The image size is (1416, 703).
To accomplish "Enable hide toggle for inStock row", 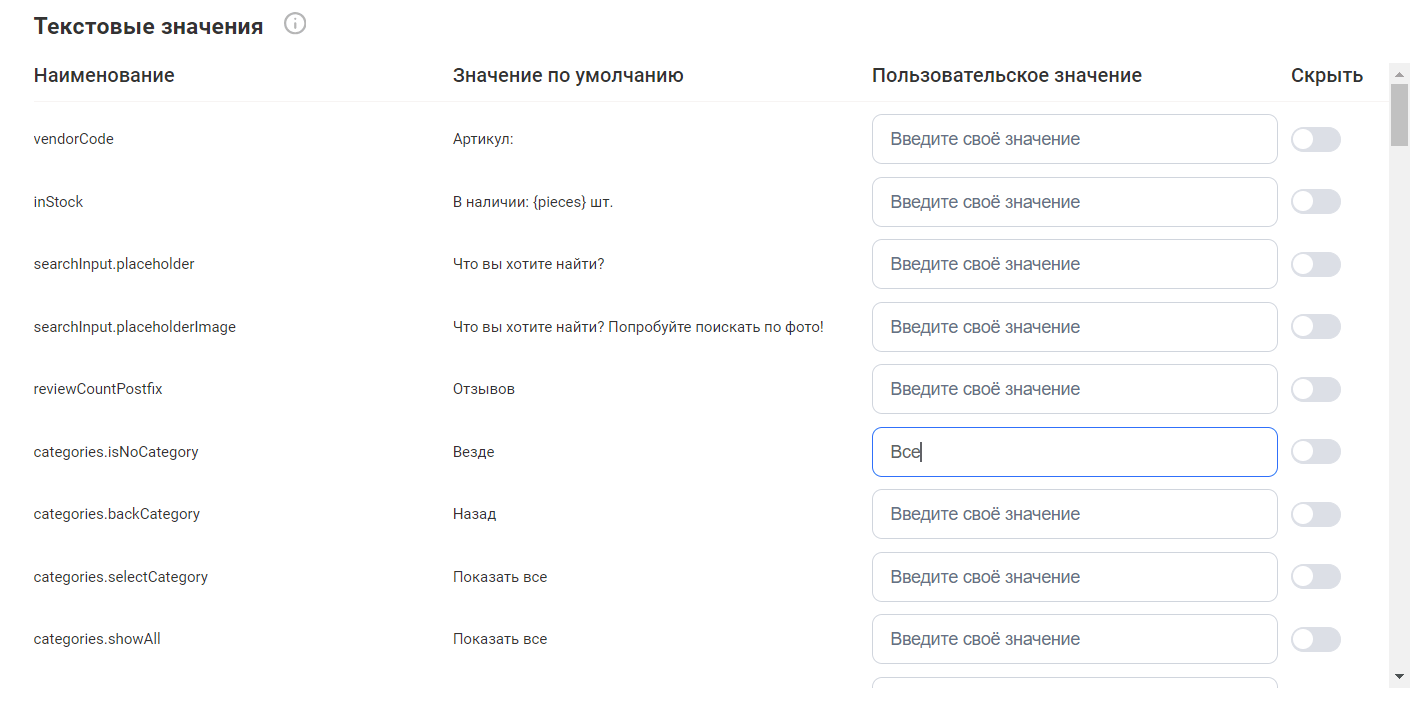I will (1315, 202).
